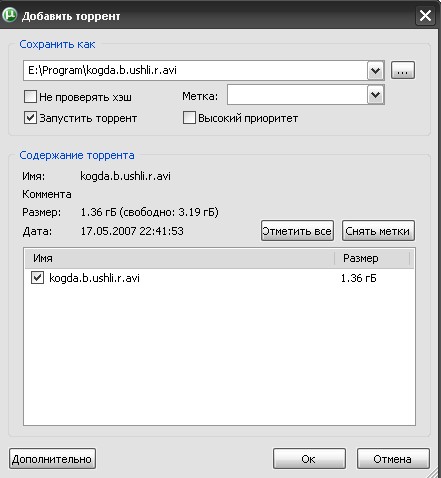Sort file list by Размер column header

(372, 258)
